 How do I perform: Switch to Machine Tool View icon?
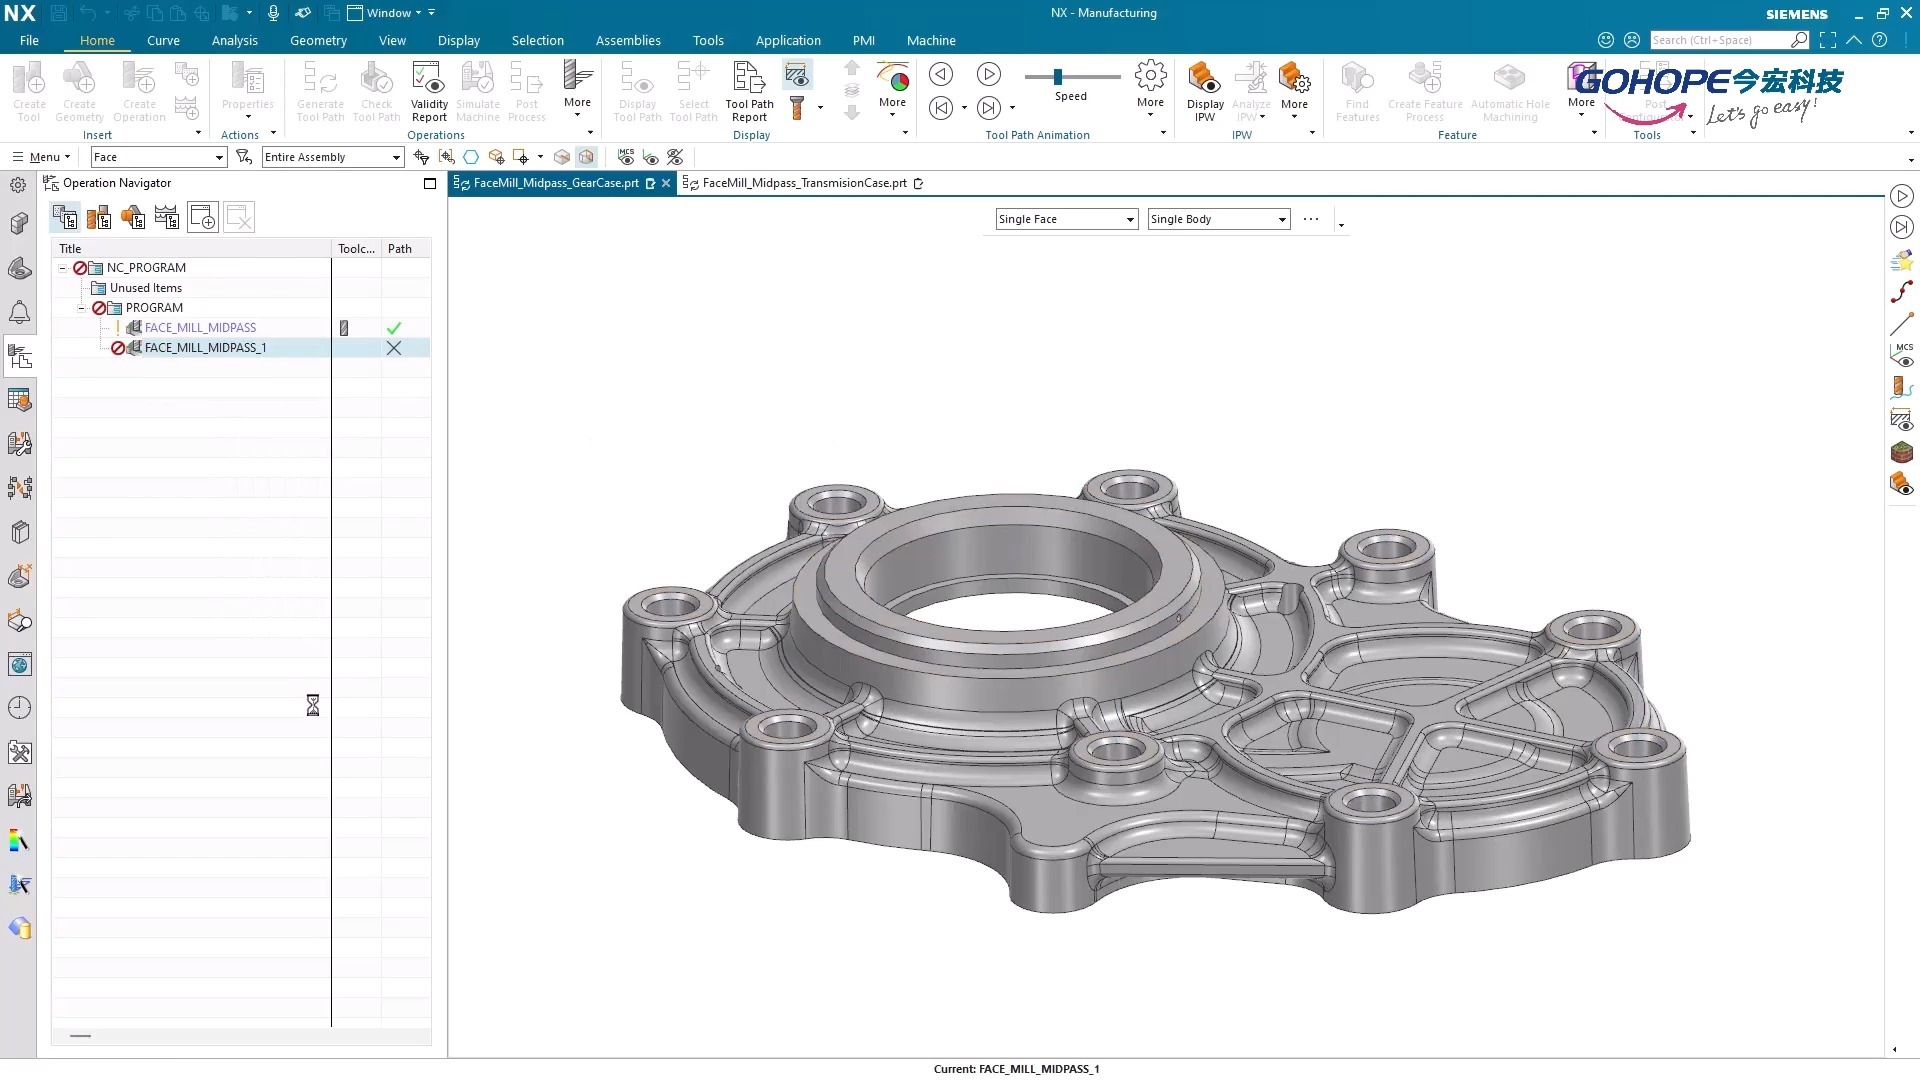pos(99,217)
